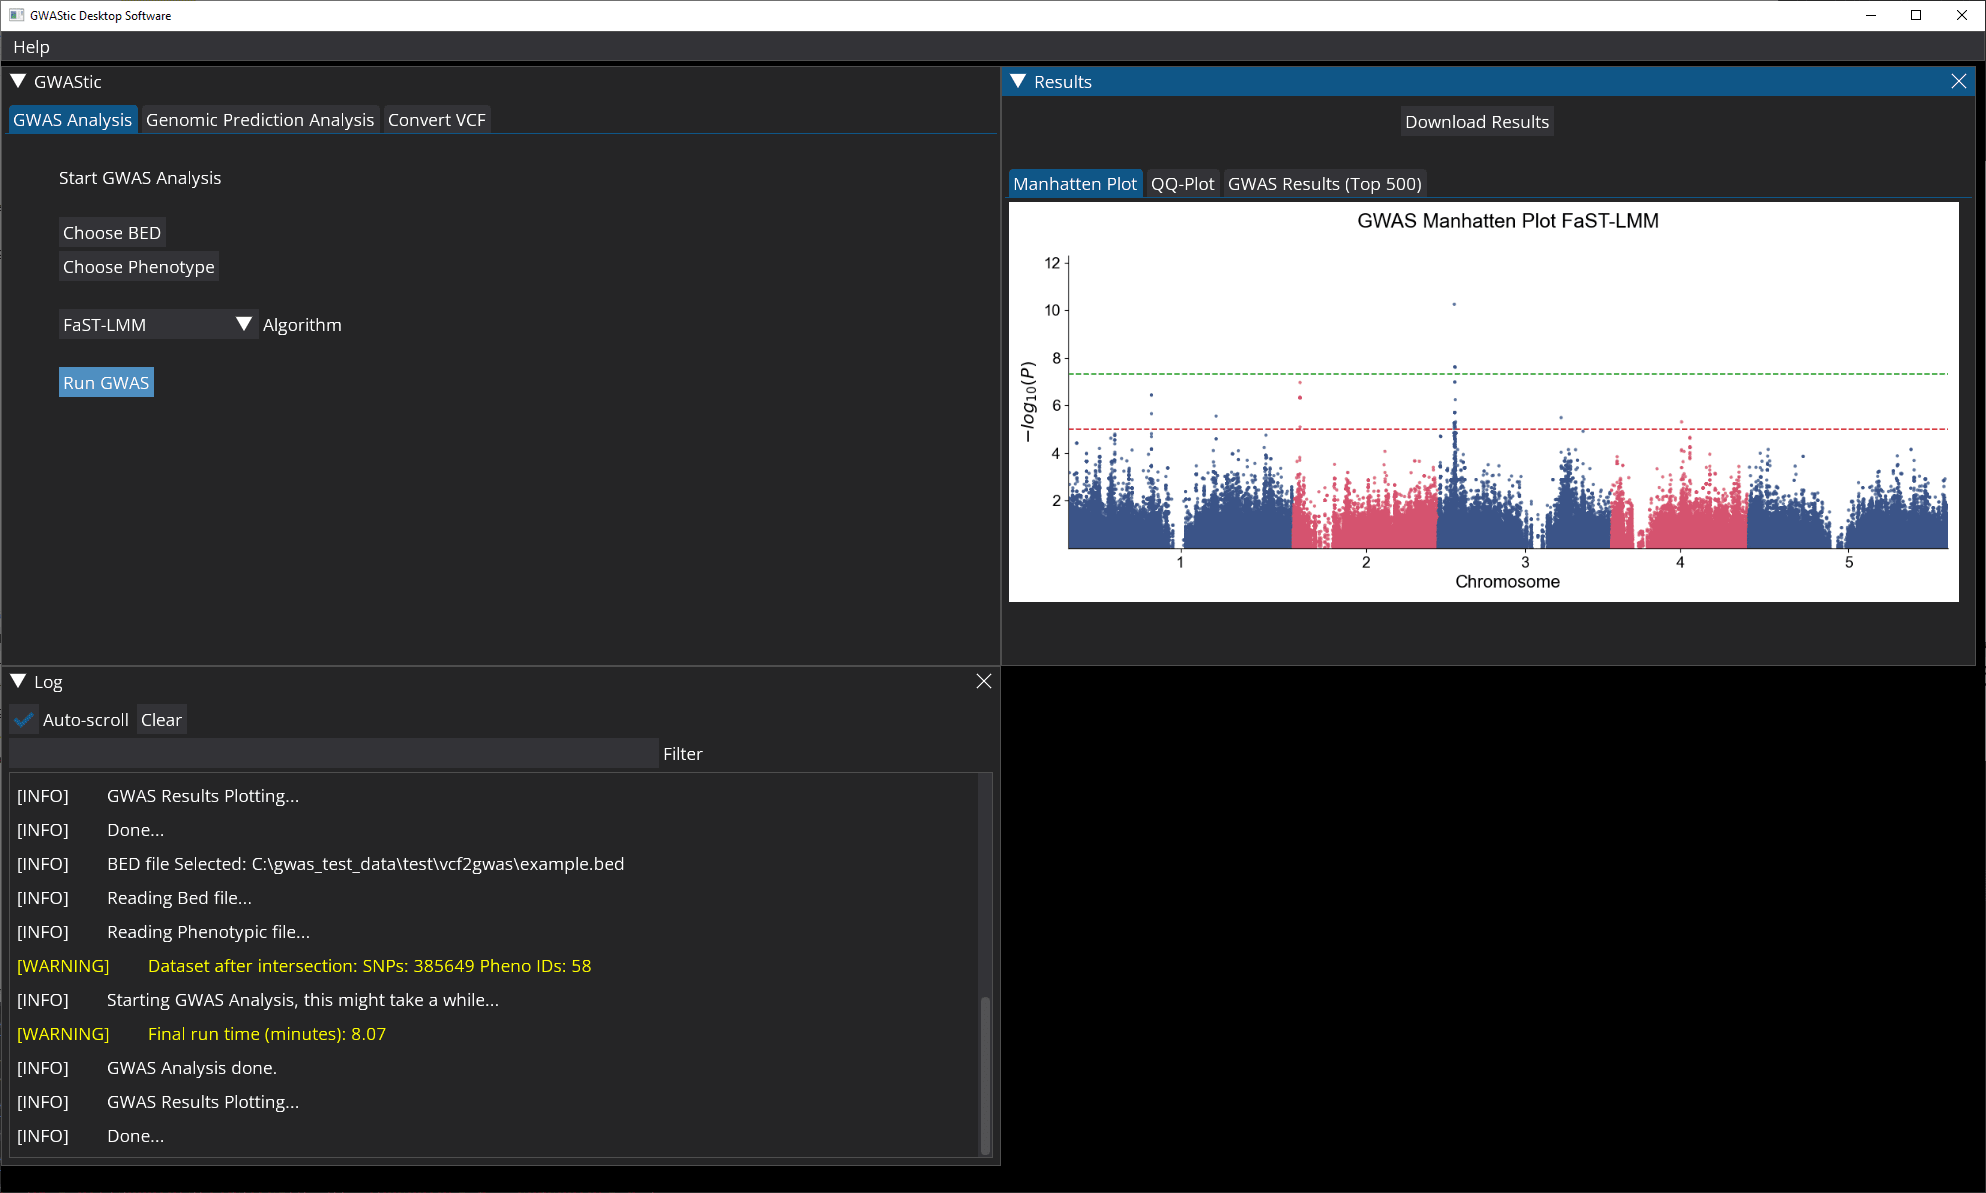Click the Download Results button icon
This screenshot has width=1986, height=1193.
pyautogui.click(x=1477, y=121)
